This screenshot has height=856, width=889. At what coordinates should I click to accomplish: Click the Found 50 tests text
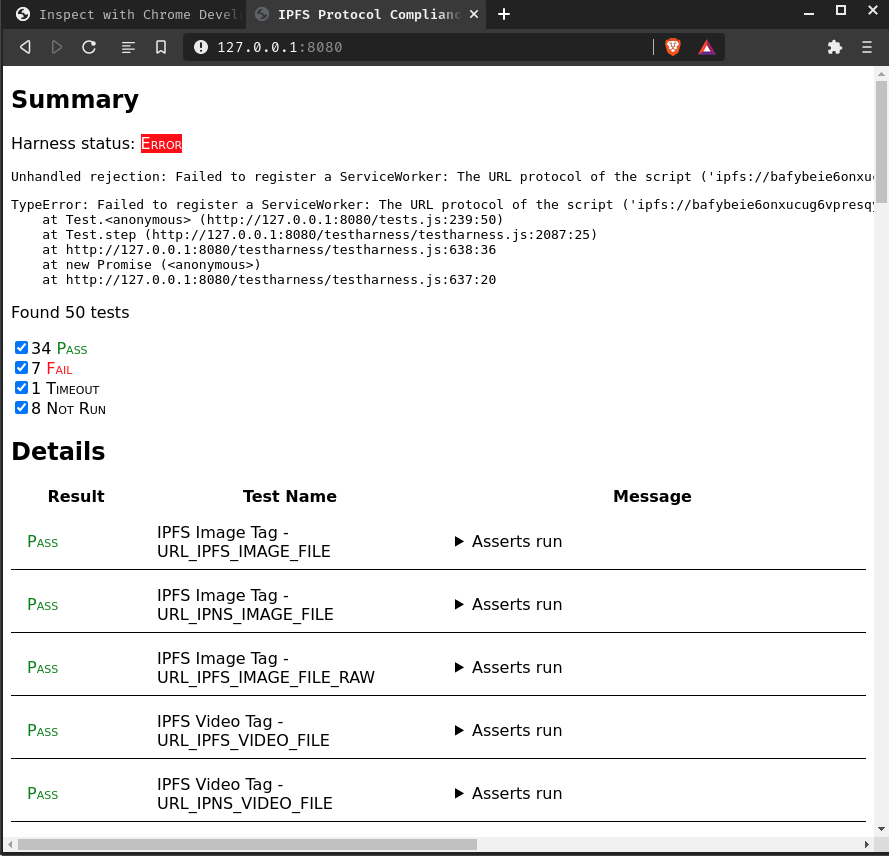[x=70, y=312]
